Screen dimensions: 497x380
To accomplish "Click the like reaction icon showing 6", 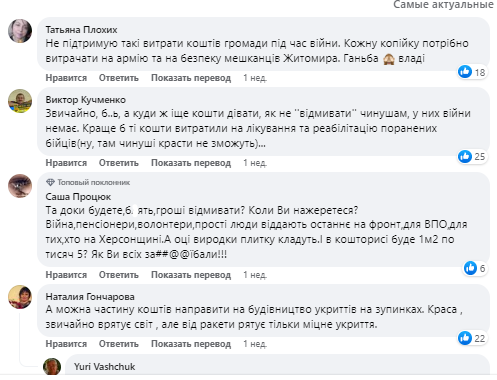I will coord(470,268).
